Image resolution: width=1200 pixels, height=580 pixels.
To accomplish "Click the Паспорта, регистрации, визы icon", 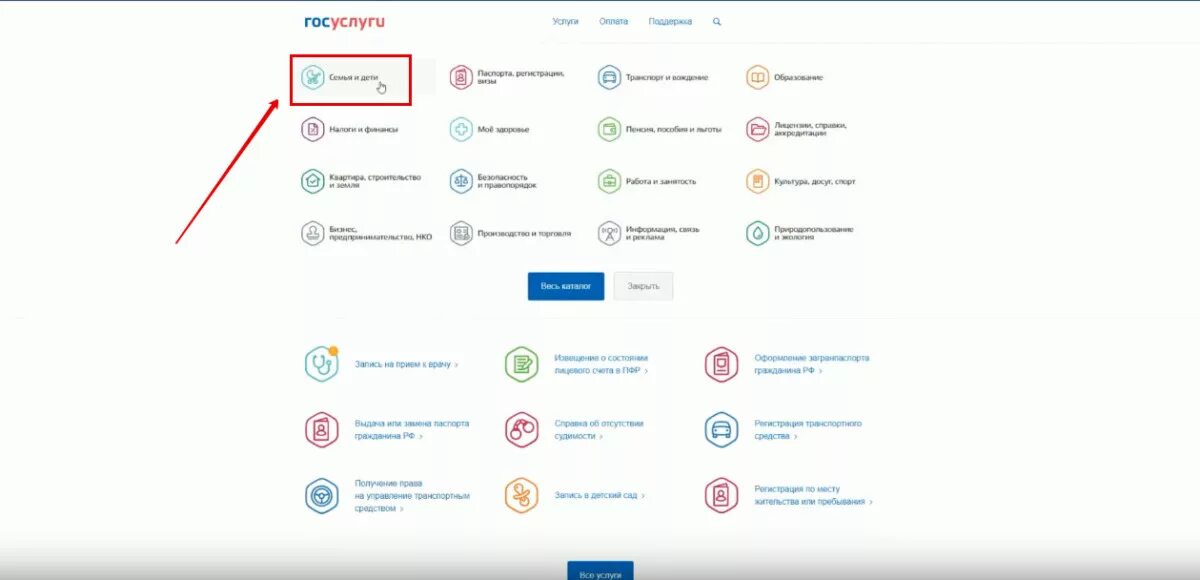I will (x=461, y=77).
